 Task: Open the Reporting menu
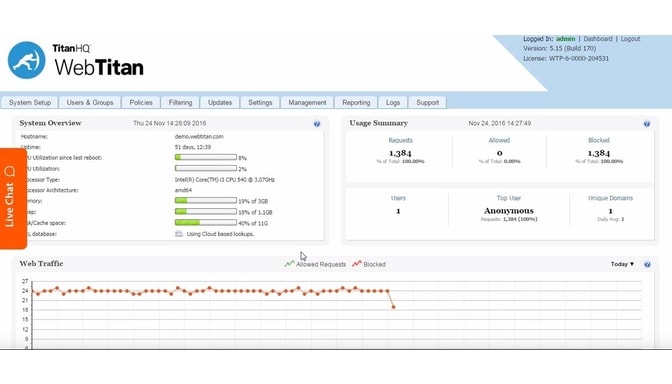[x=356, y=102]
